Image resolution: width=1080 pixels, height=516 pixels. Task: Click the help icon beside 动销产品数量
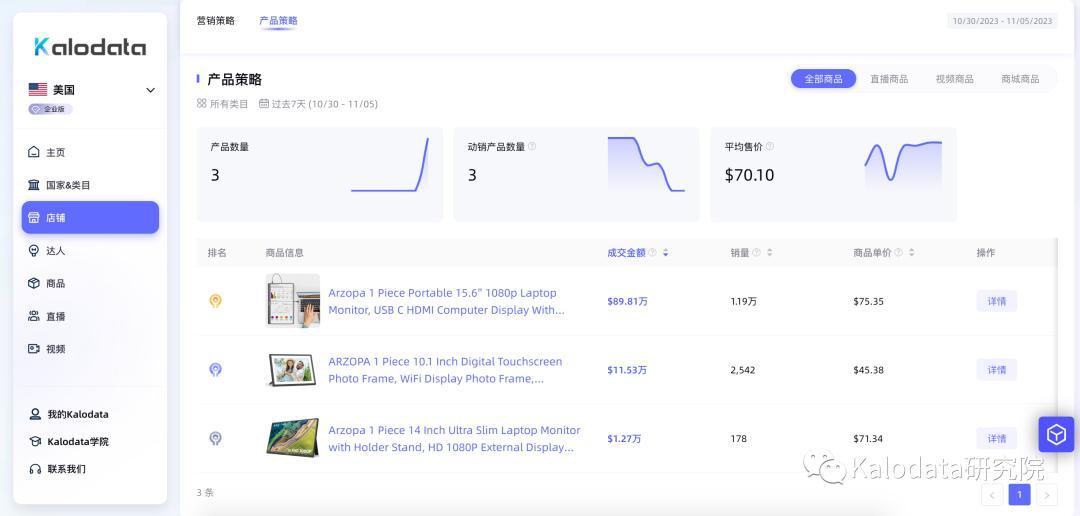tap(532, 147)
